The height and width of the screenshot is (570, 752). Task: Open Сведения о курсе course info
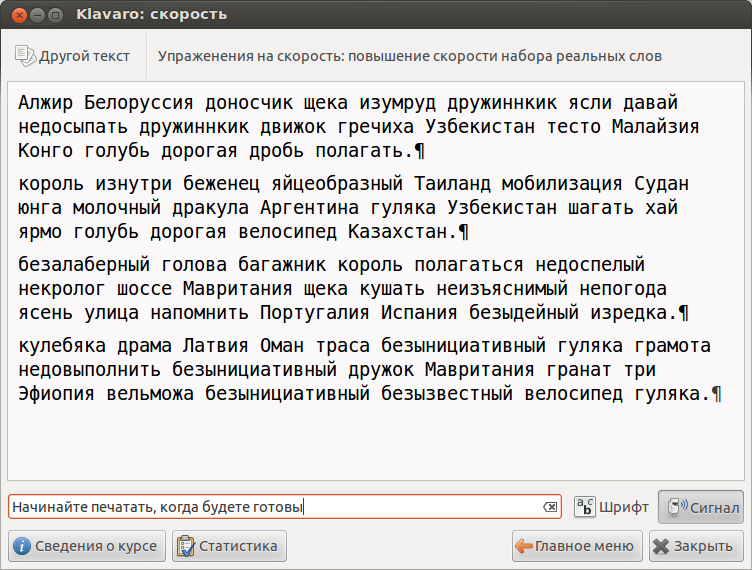click(87, 546)
